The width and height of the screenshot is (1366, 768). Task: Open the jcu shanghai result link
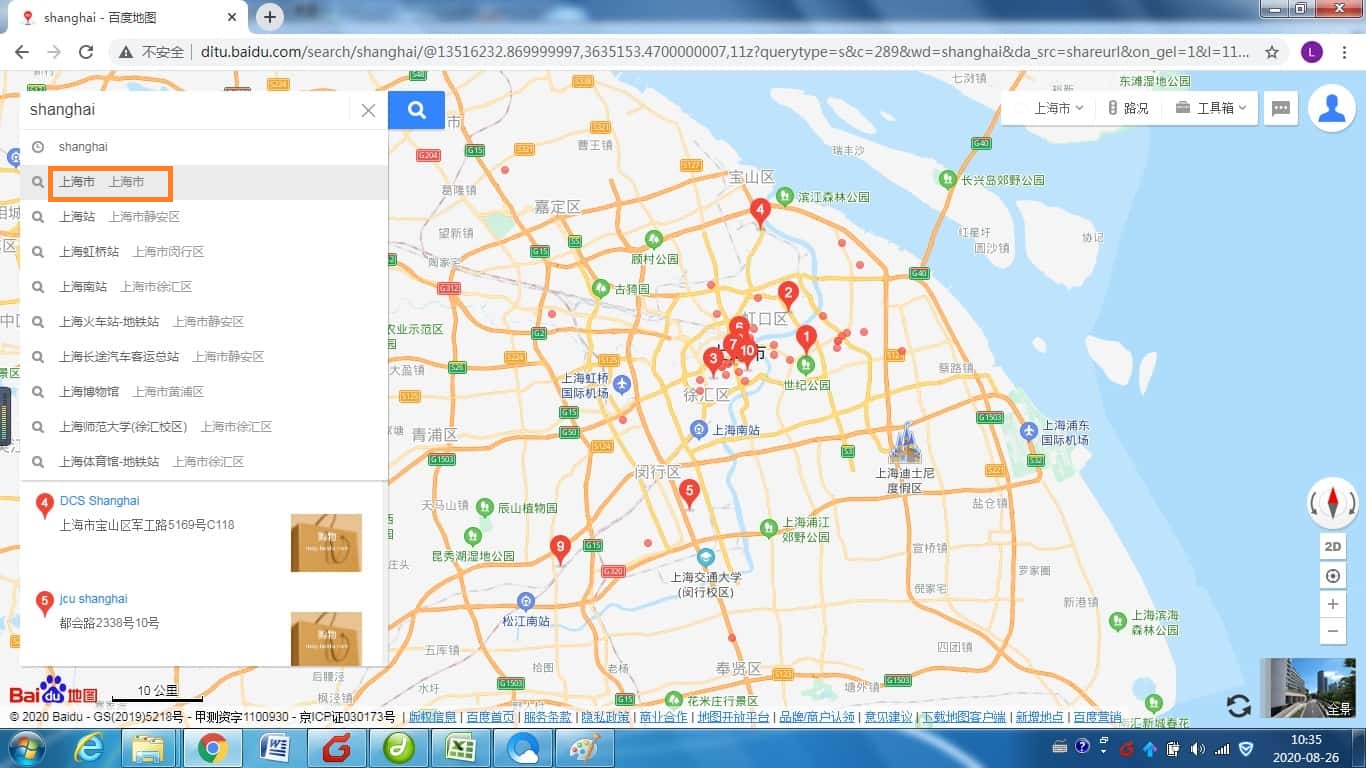coord(94,599)
